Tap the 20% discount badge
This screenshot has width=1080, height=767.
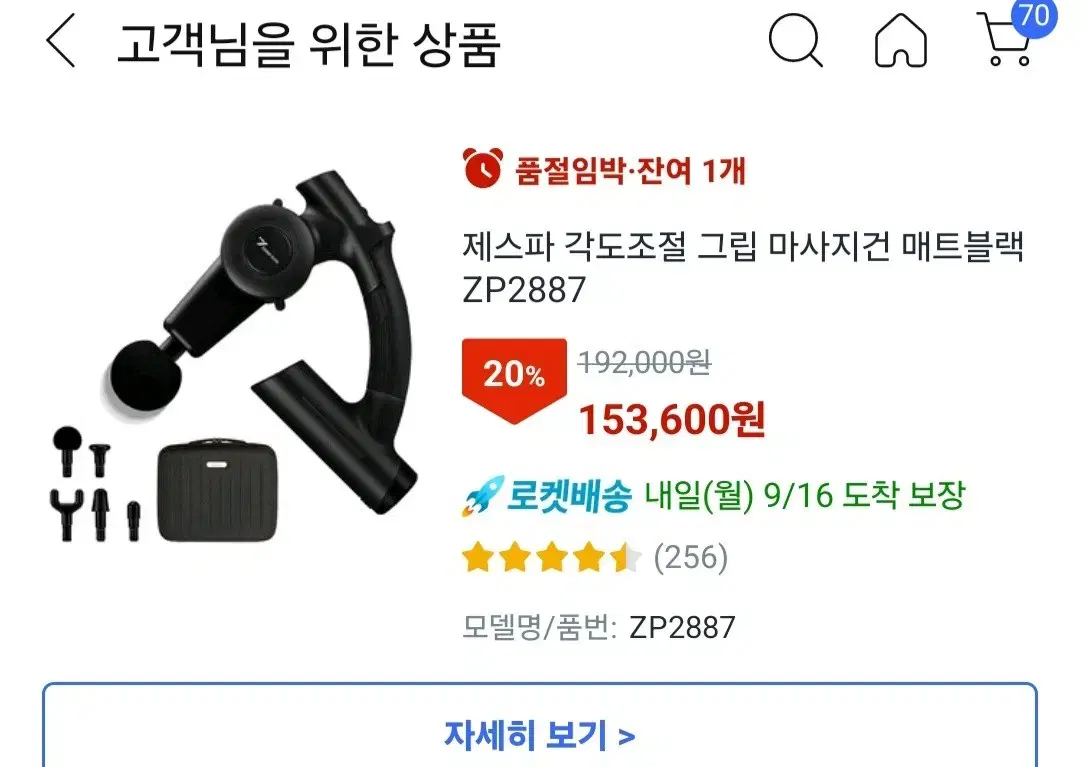514,379
